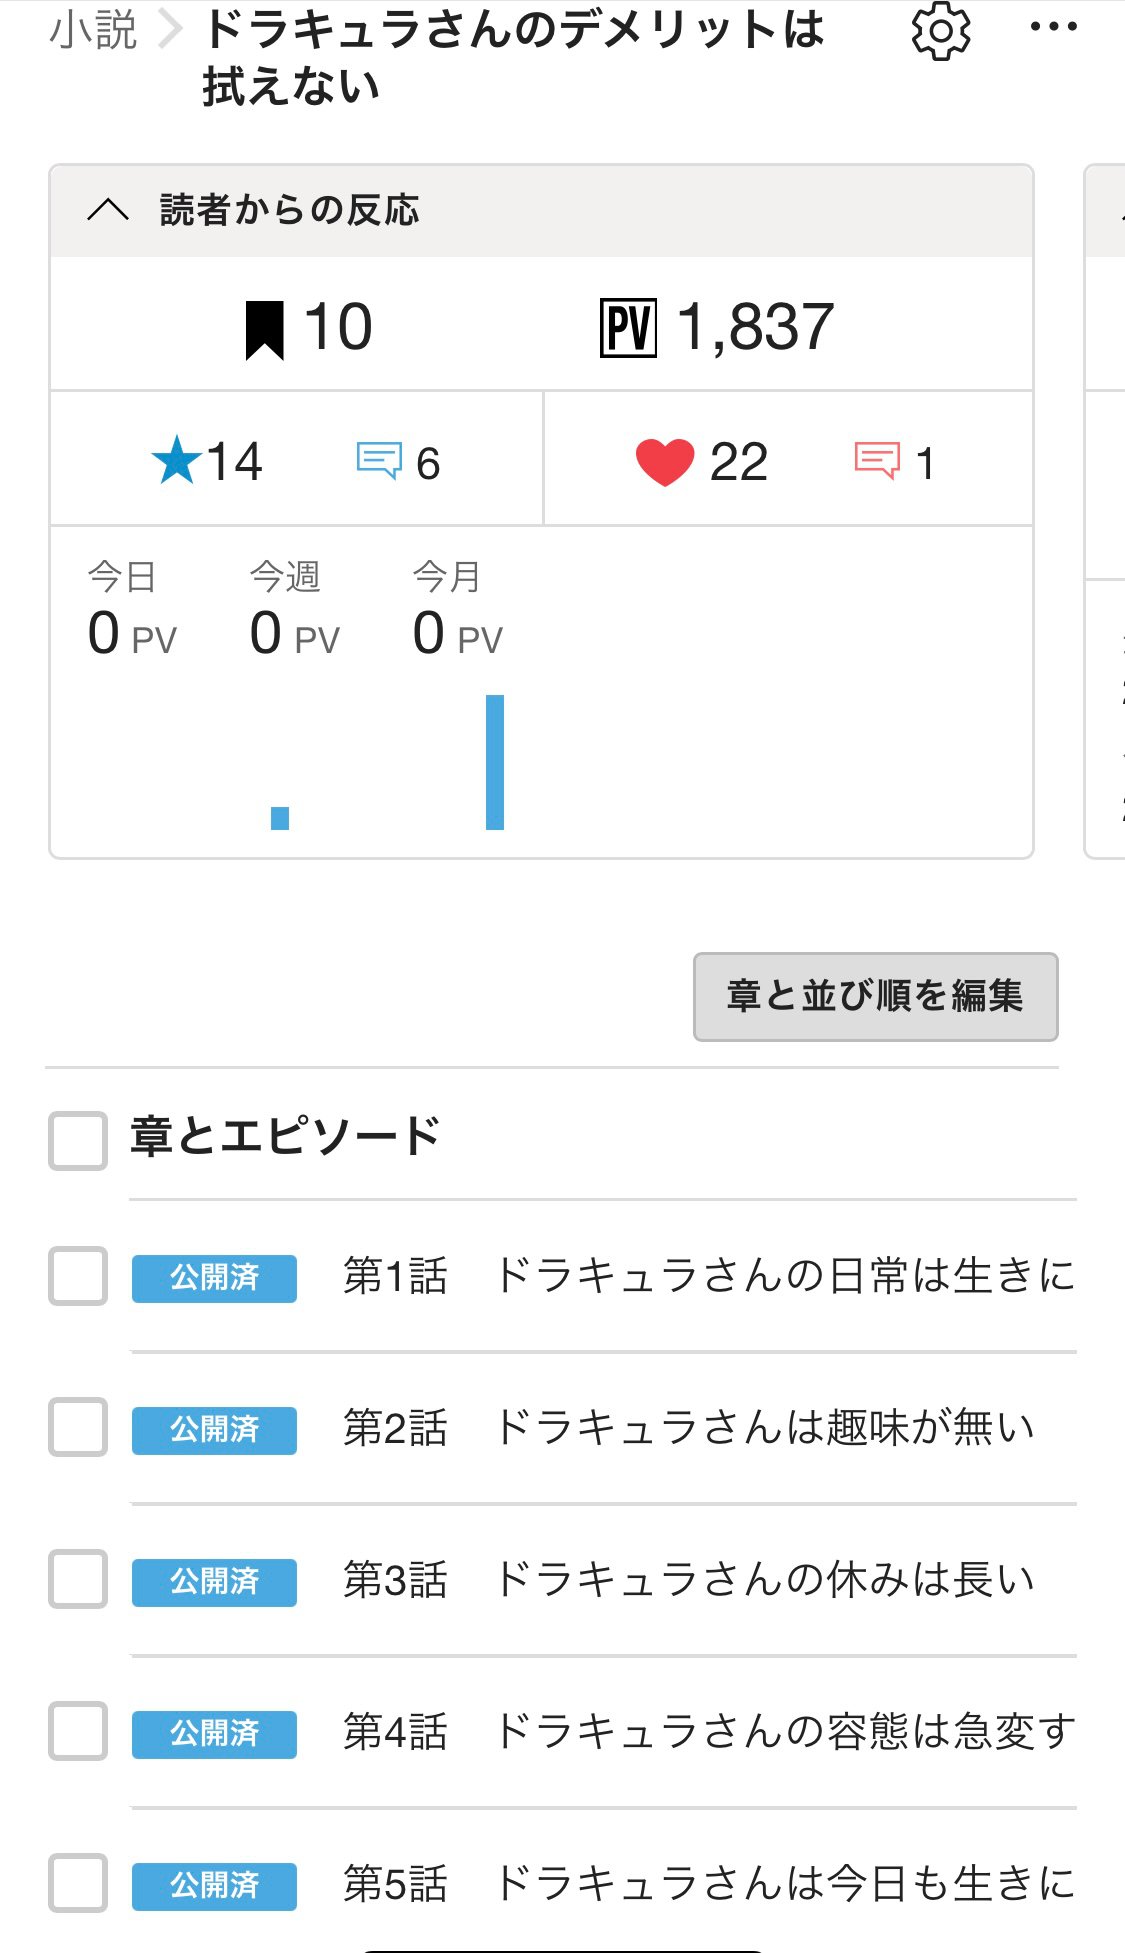This screenshot has height=1953, width=1125.
Task: Tap the 公開済 badge on 第5話
Action: [x=214, y=1885]
